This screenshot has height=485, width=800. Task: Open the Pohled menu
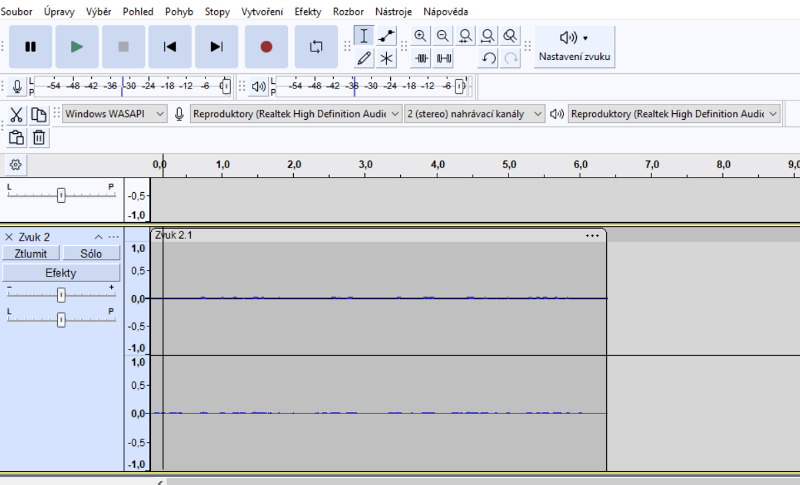(x=138, y=11)
